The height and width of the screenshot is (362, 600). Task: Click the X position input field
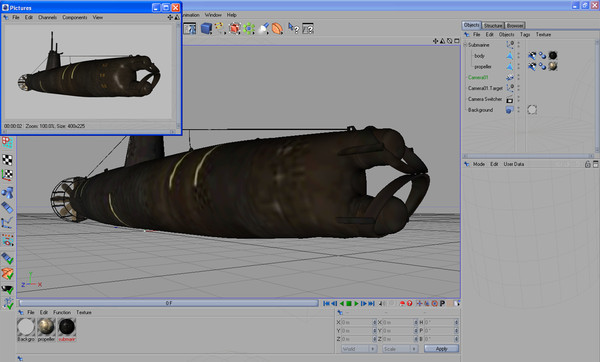[x=359, y=322]
